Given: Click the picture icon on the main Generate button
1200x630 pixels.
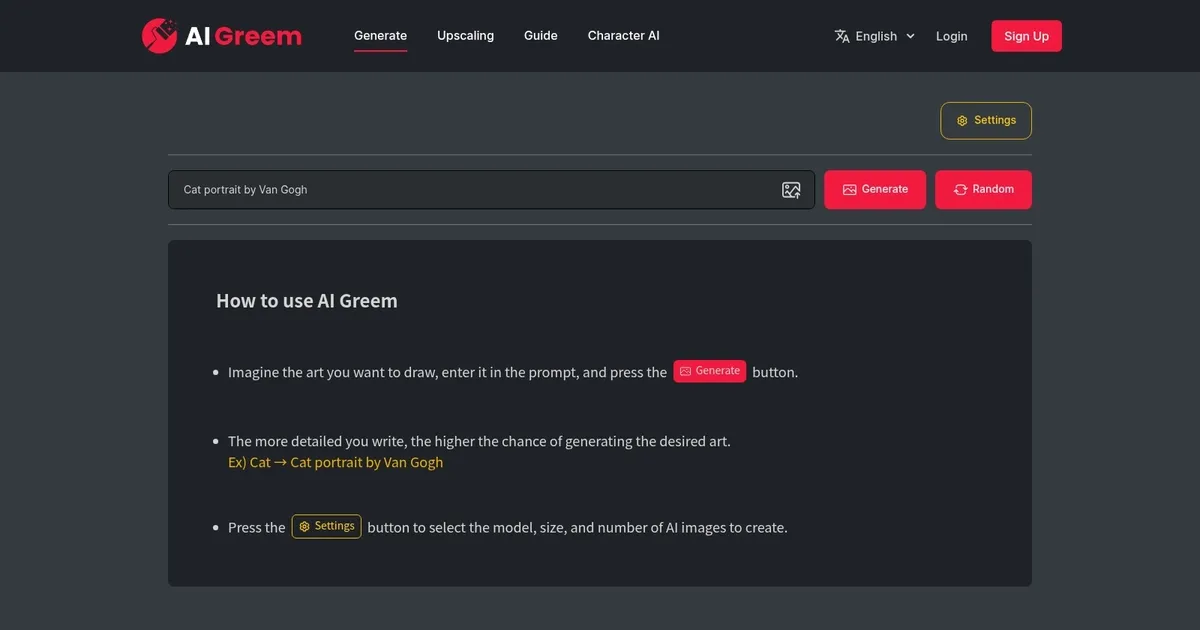Looking at the screenshot, I should [x=849, y=190].
